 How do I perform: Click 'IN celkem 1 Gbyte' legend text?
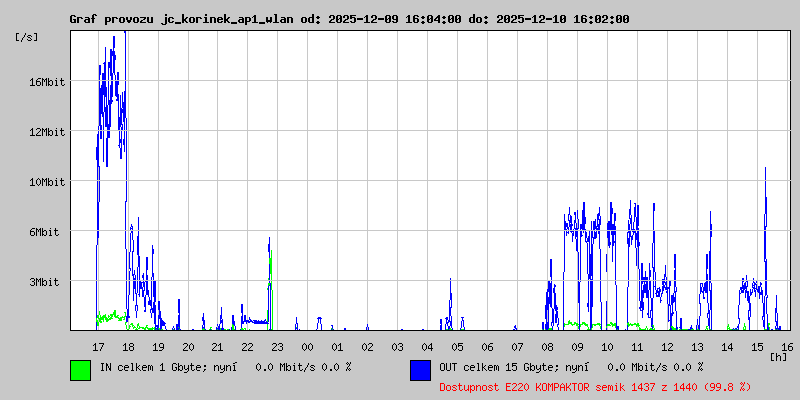click(x=152, y=367)
